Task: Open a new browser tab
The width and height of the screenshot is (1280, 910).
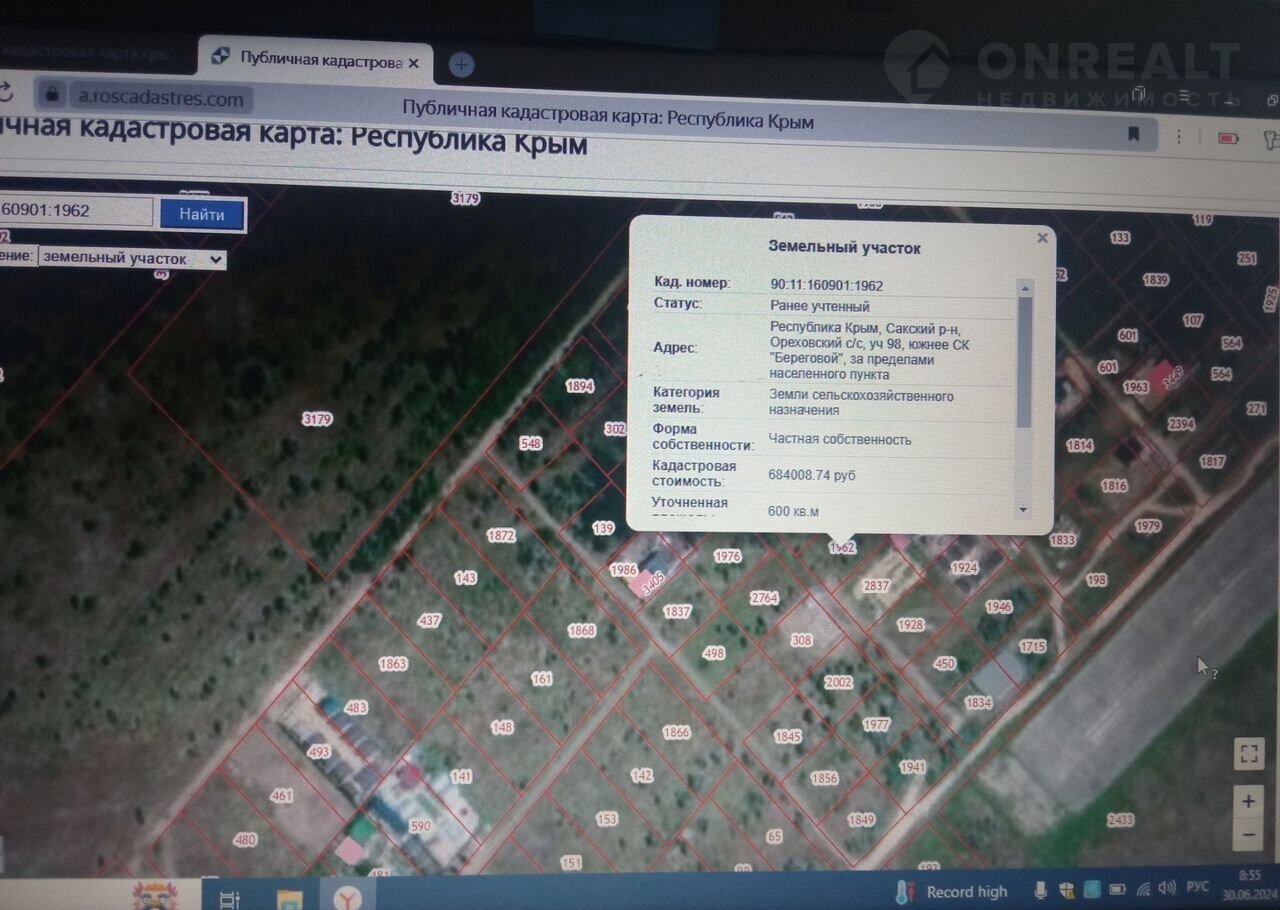Action: pos(461,65)
